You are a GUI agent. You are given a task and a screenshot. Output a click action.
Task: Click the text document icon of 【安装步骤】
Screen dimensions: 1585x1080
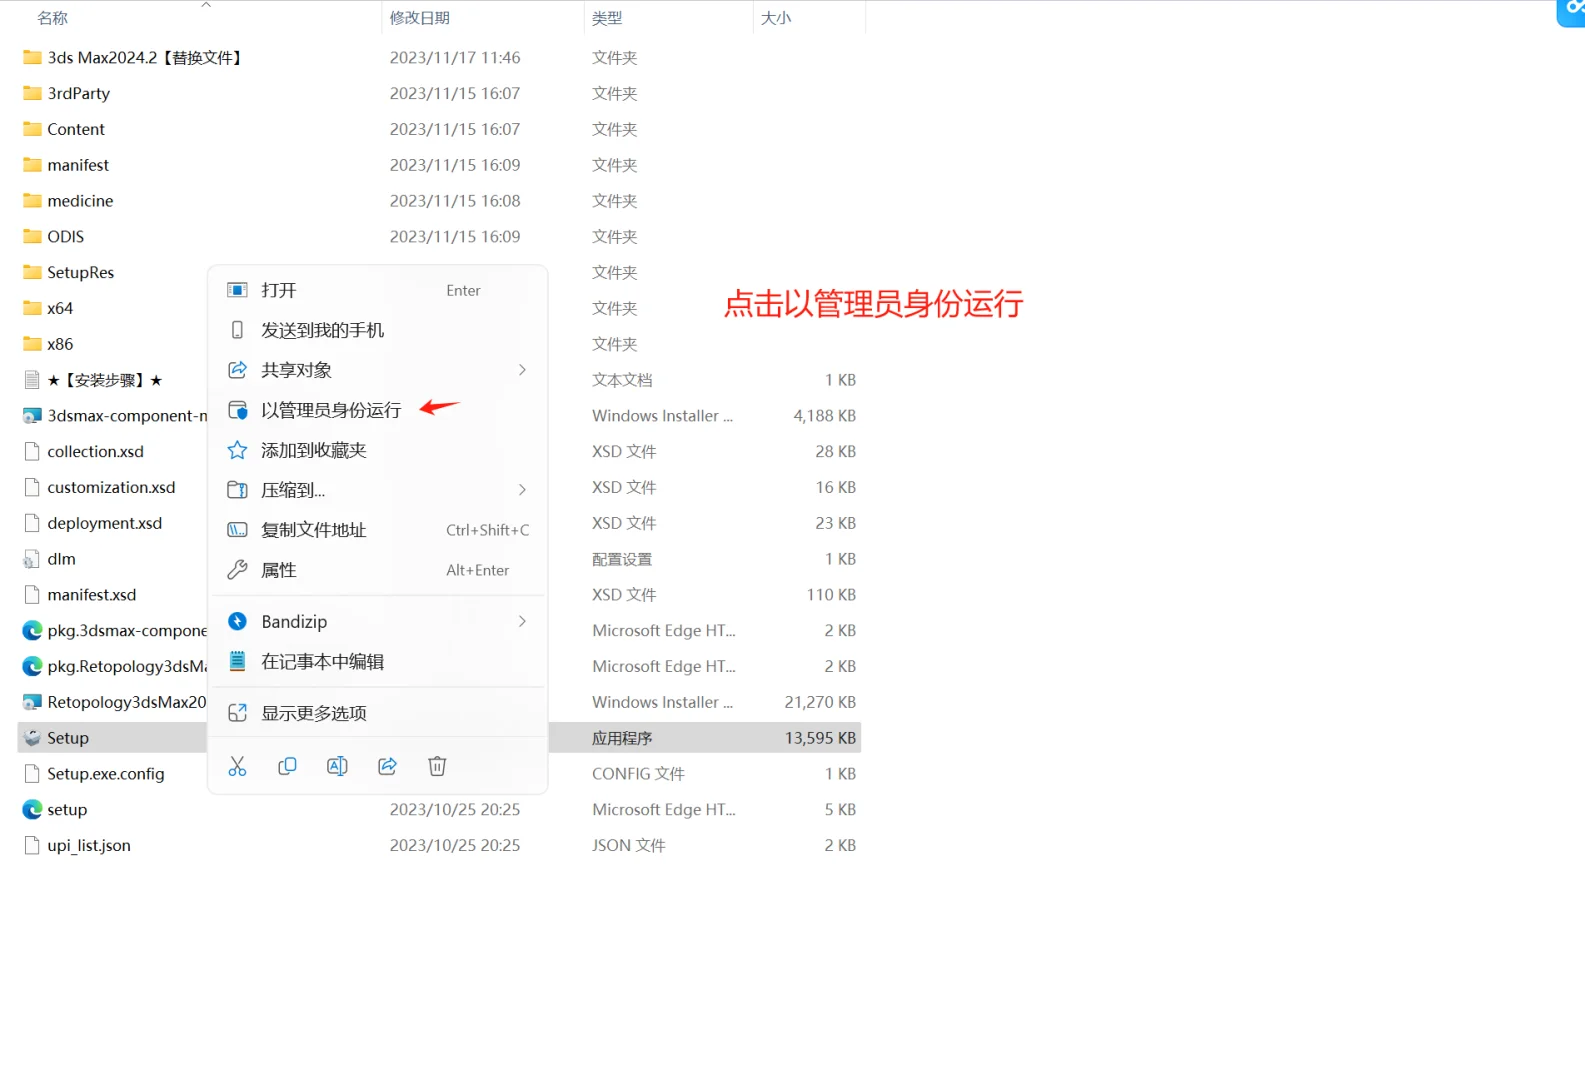pos(32,380)
